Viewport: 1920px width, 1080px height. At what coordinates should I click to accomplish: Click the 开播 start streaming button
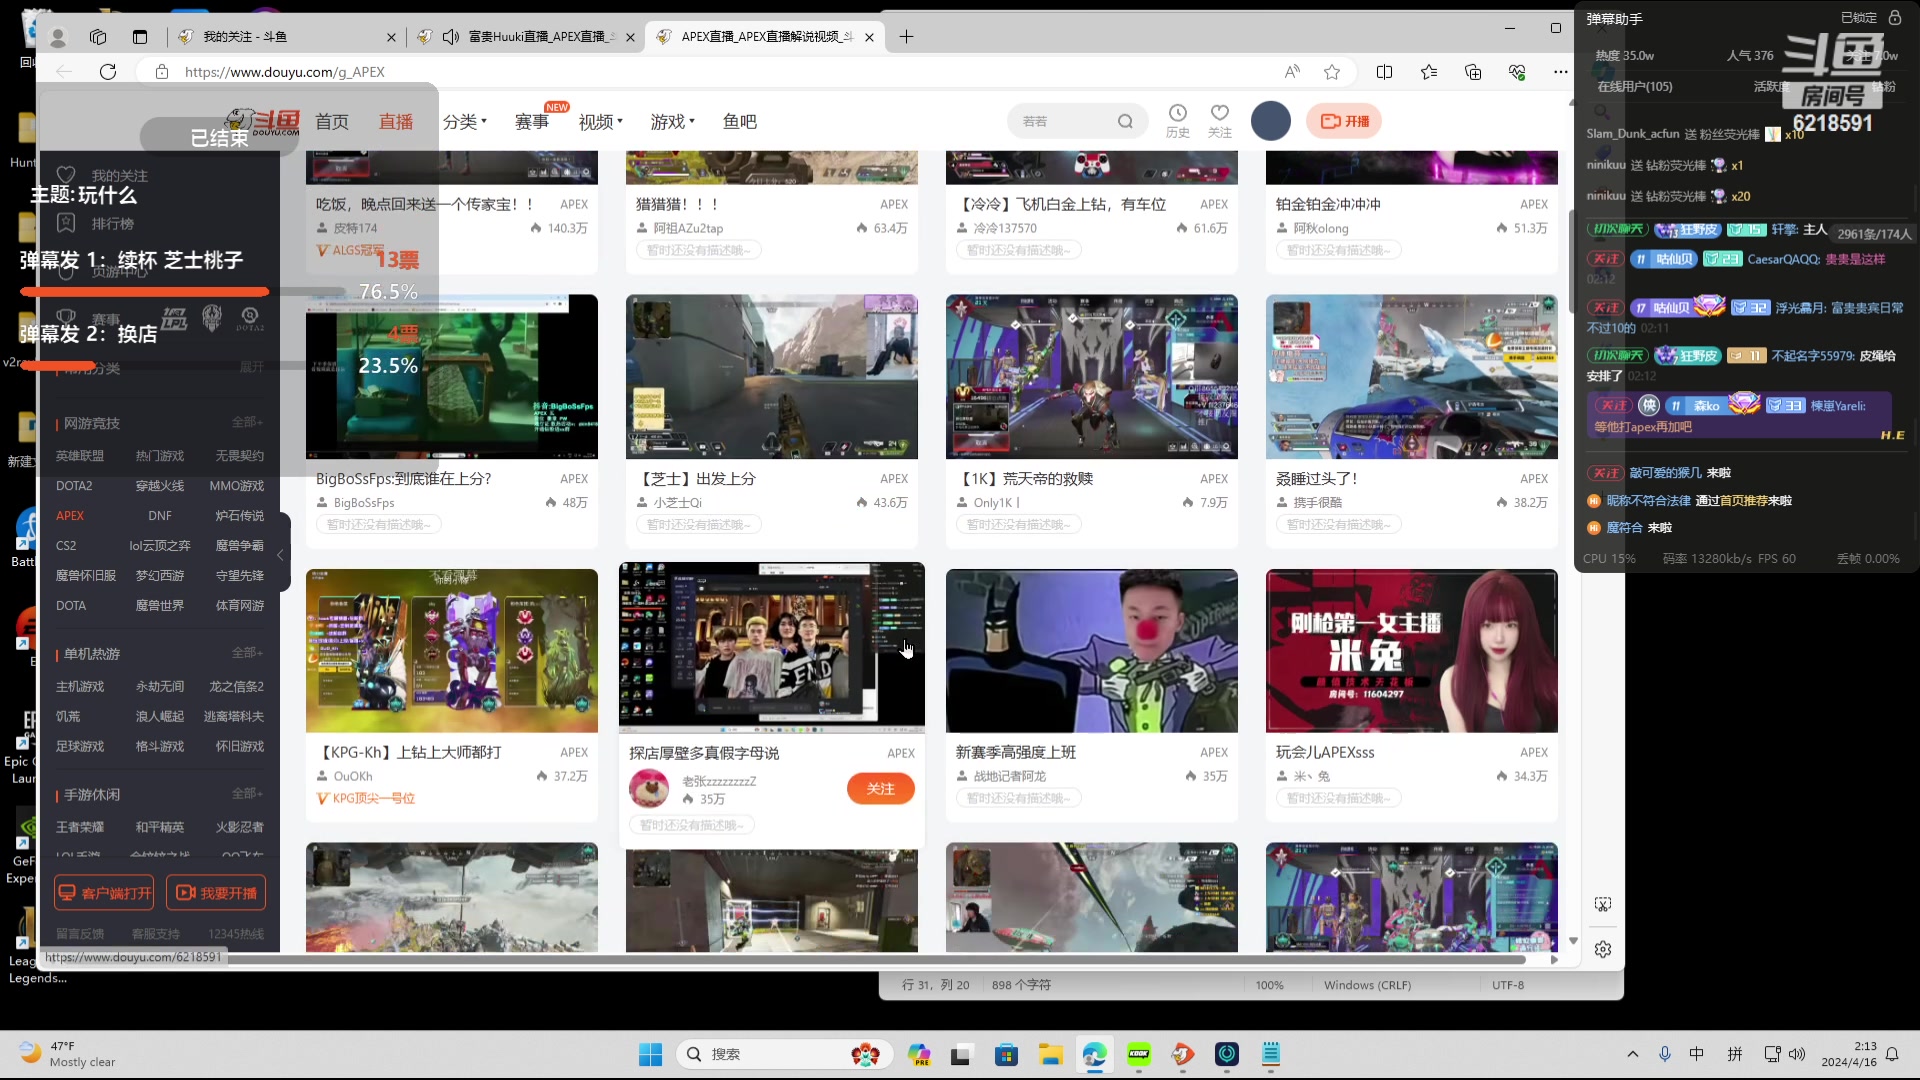click(1344, 121)
